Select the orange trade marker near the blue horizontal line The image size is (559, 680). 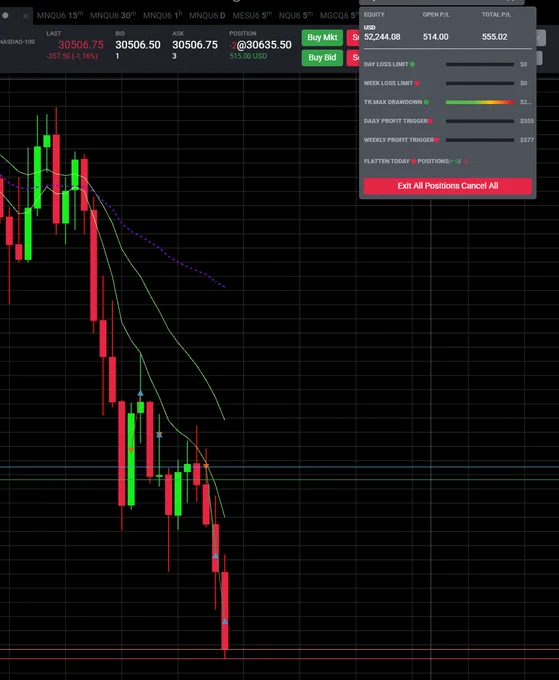pos(206,466)
